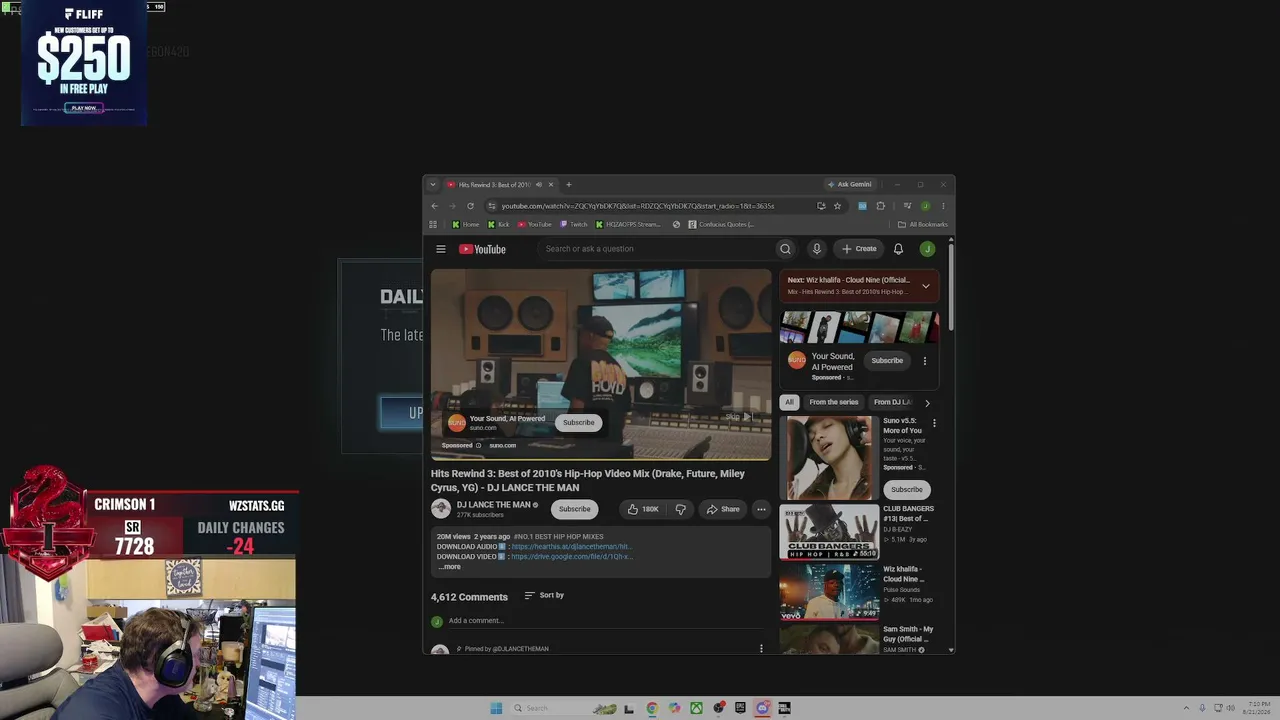Click the install app icon in address bar
Screen dimensions: 1280x720
pyautogui.click(x=821, y=206)
